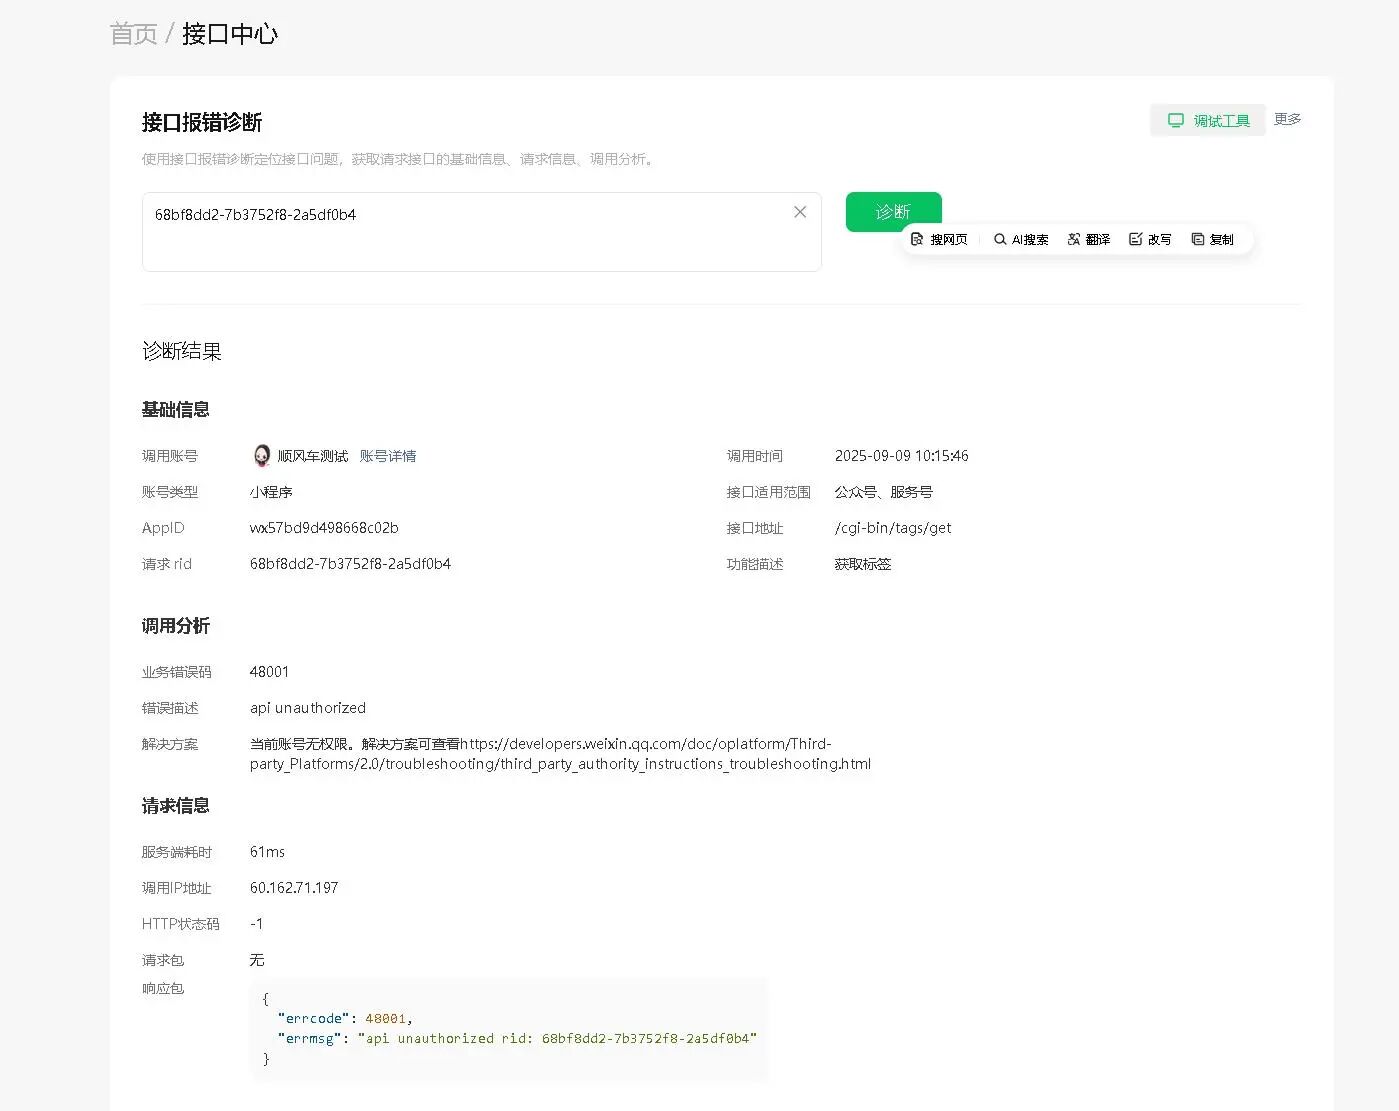Click 搜网页 in floating toolbar
Viewport: 1399px width, 1111px height.
(939, 240)
